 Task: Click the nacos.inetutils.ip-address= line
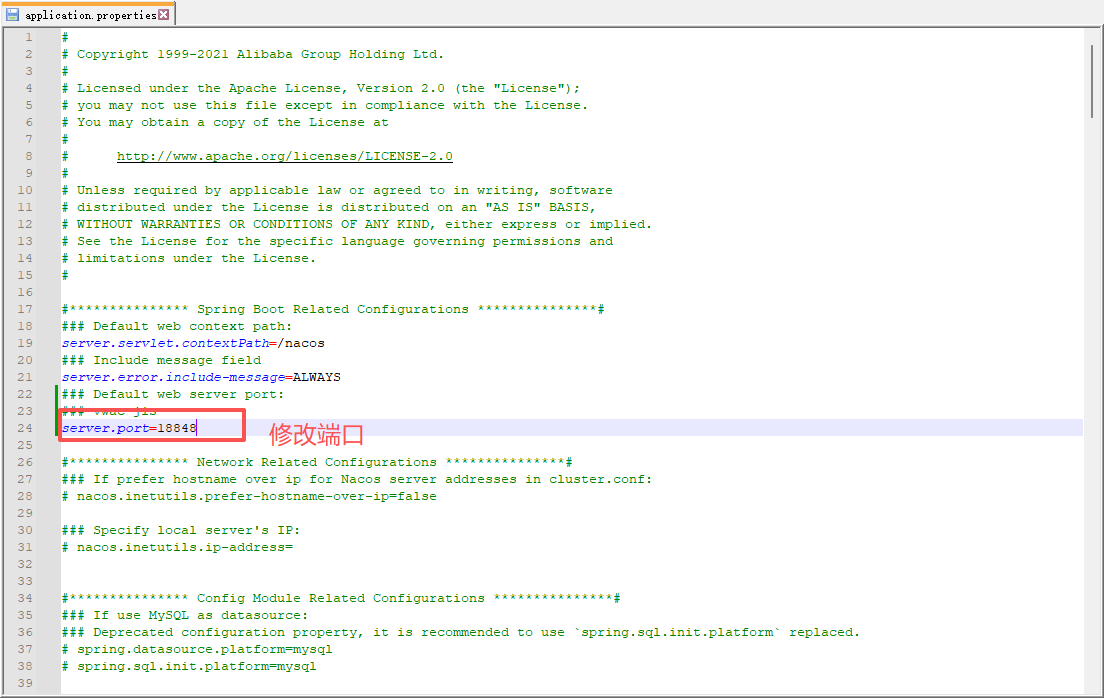tap(177, 547)
